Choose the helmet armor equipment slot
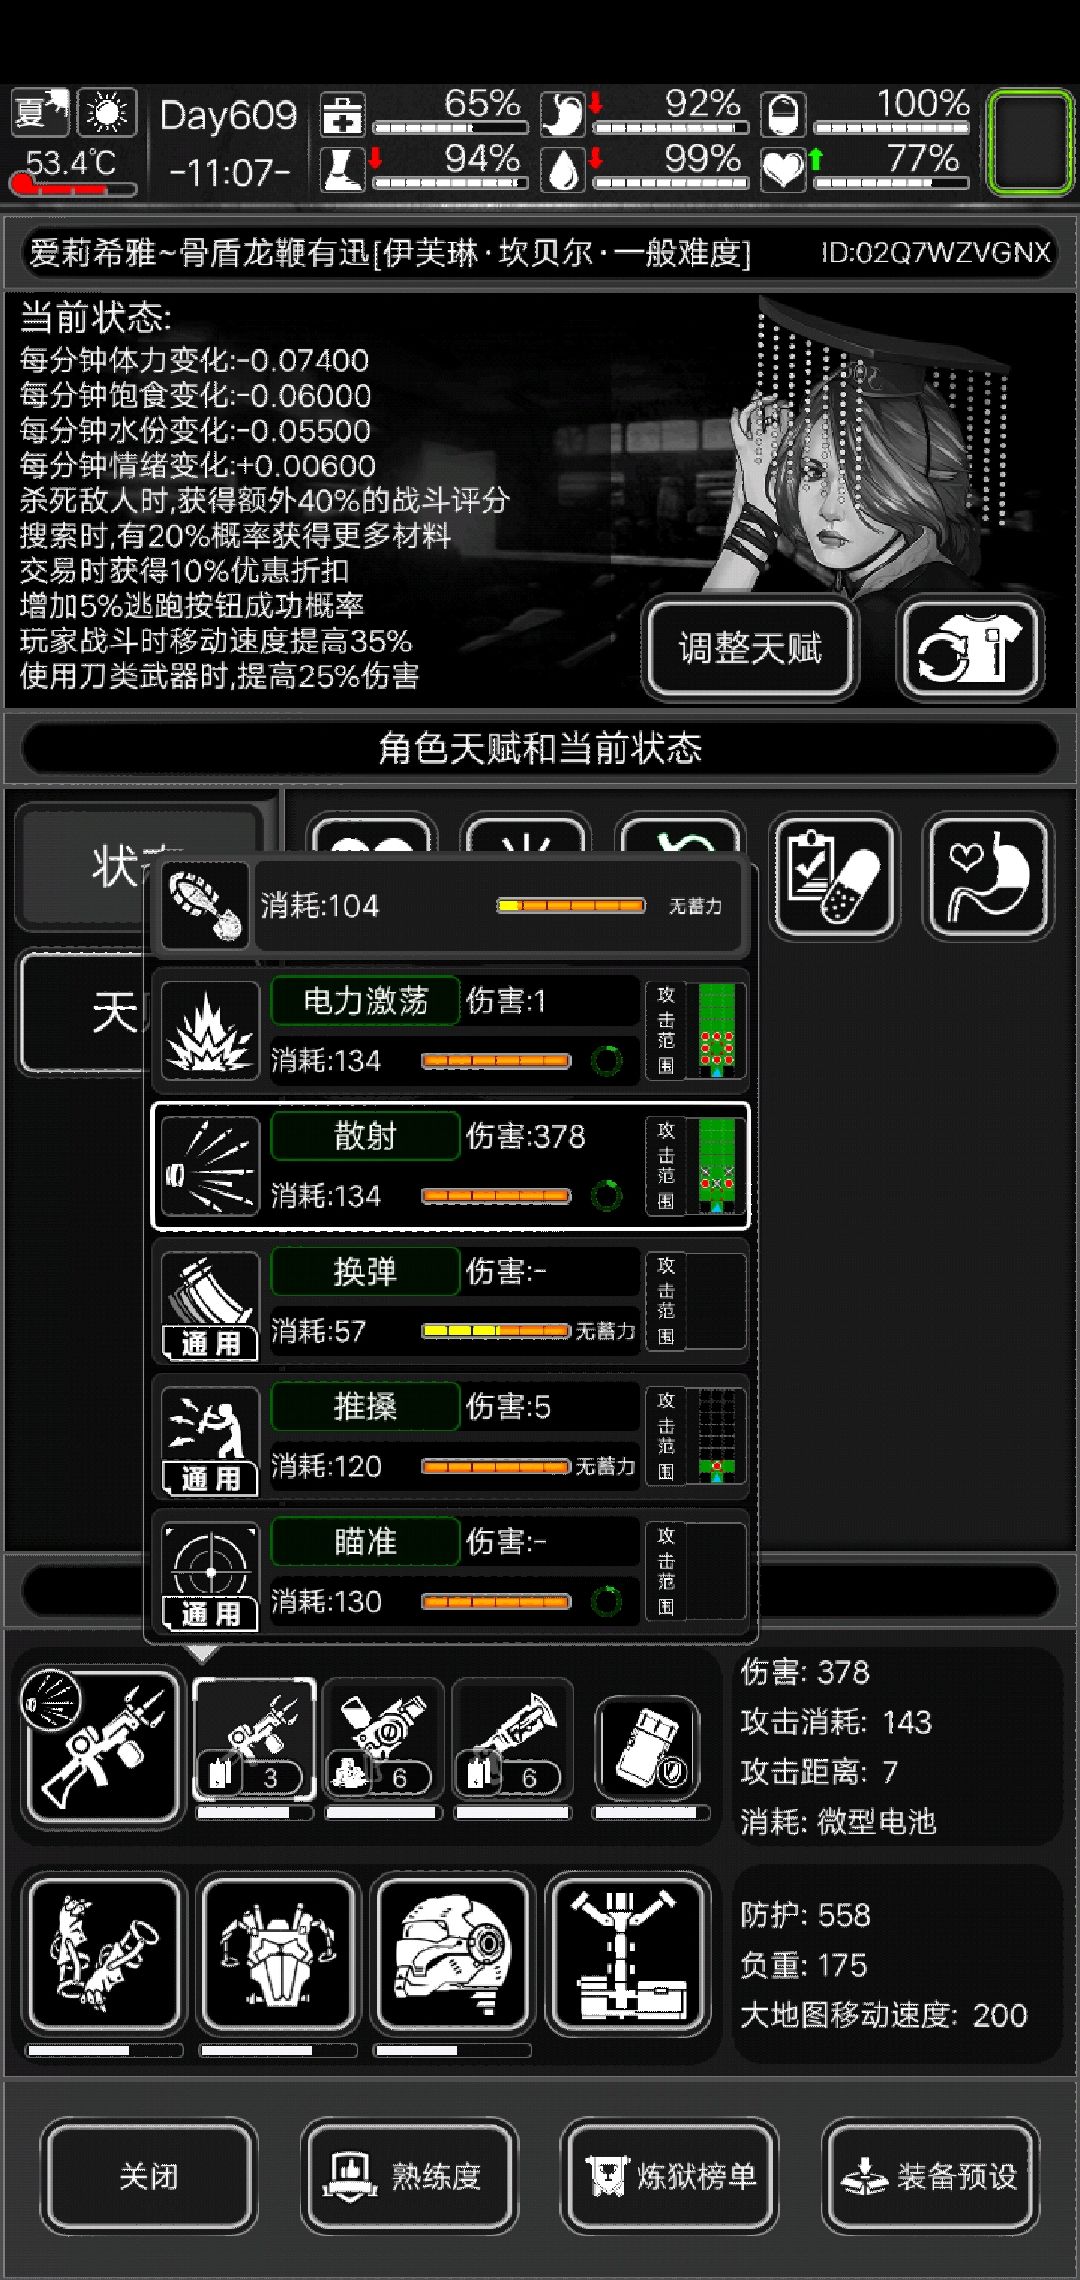 coord(451,1954)
